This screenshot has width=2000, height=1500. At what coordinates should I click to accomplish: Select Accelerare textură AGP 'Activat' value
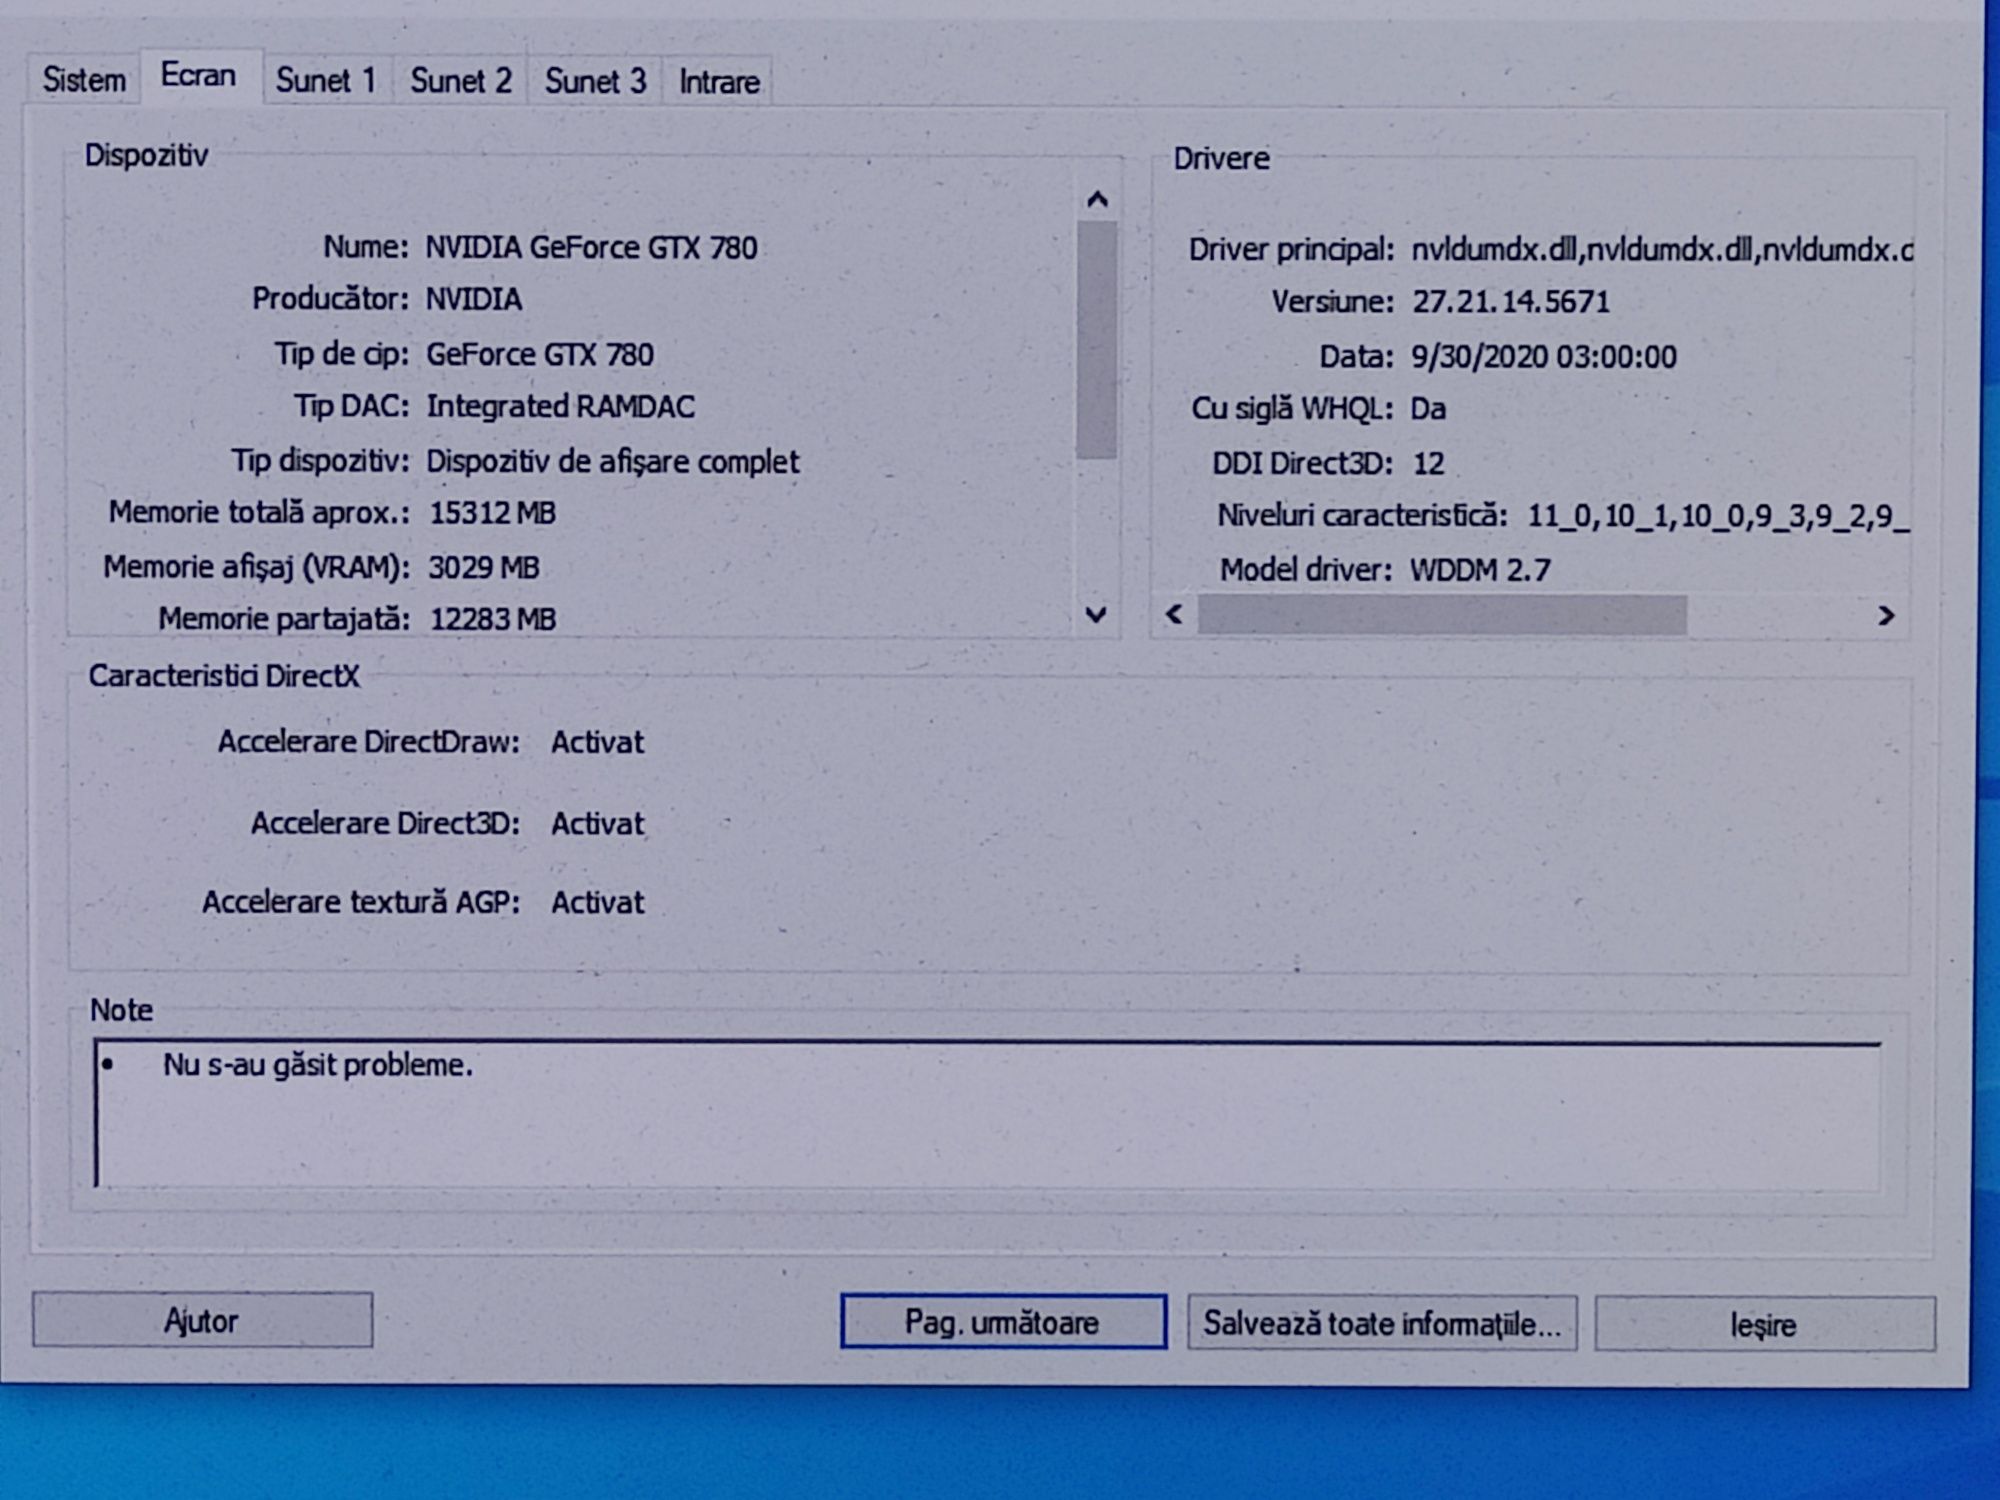597,902
